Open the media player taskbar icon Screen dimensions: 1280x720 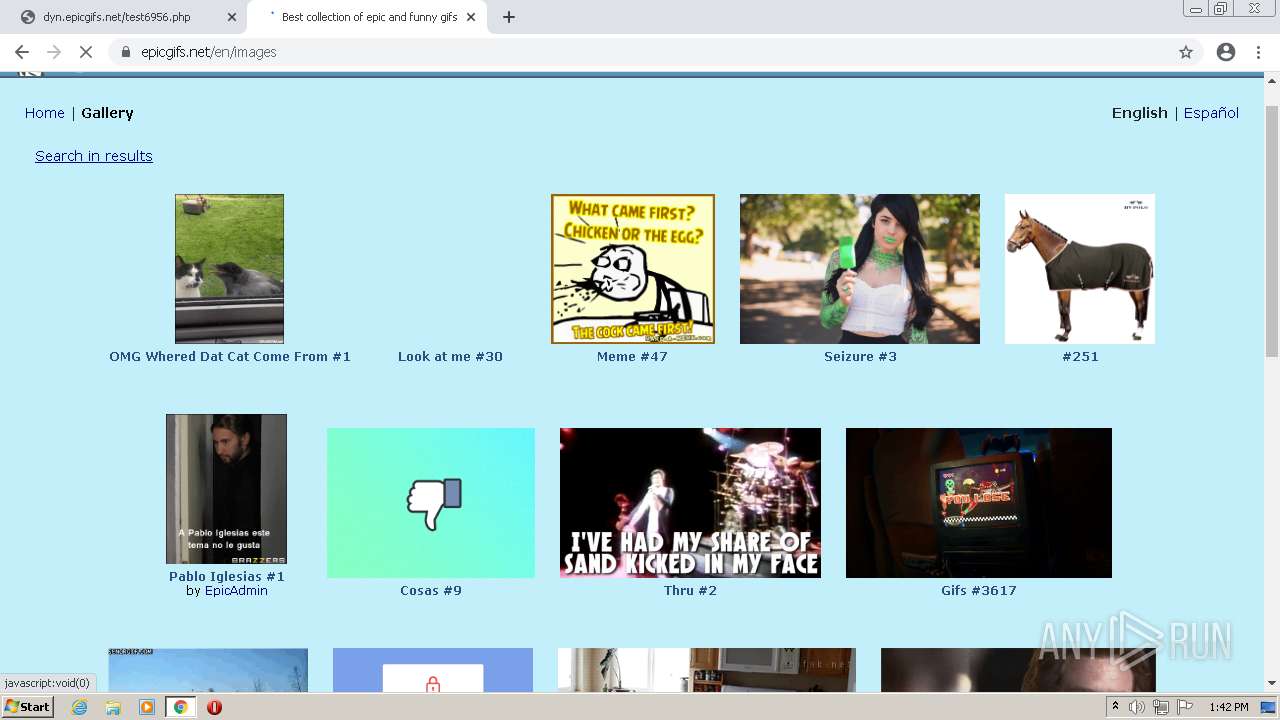[147, 707]
